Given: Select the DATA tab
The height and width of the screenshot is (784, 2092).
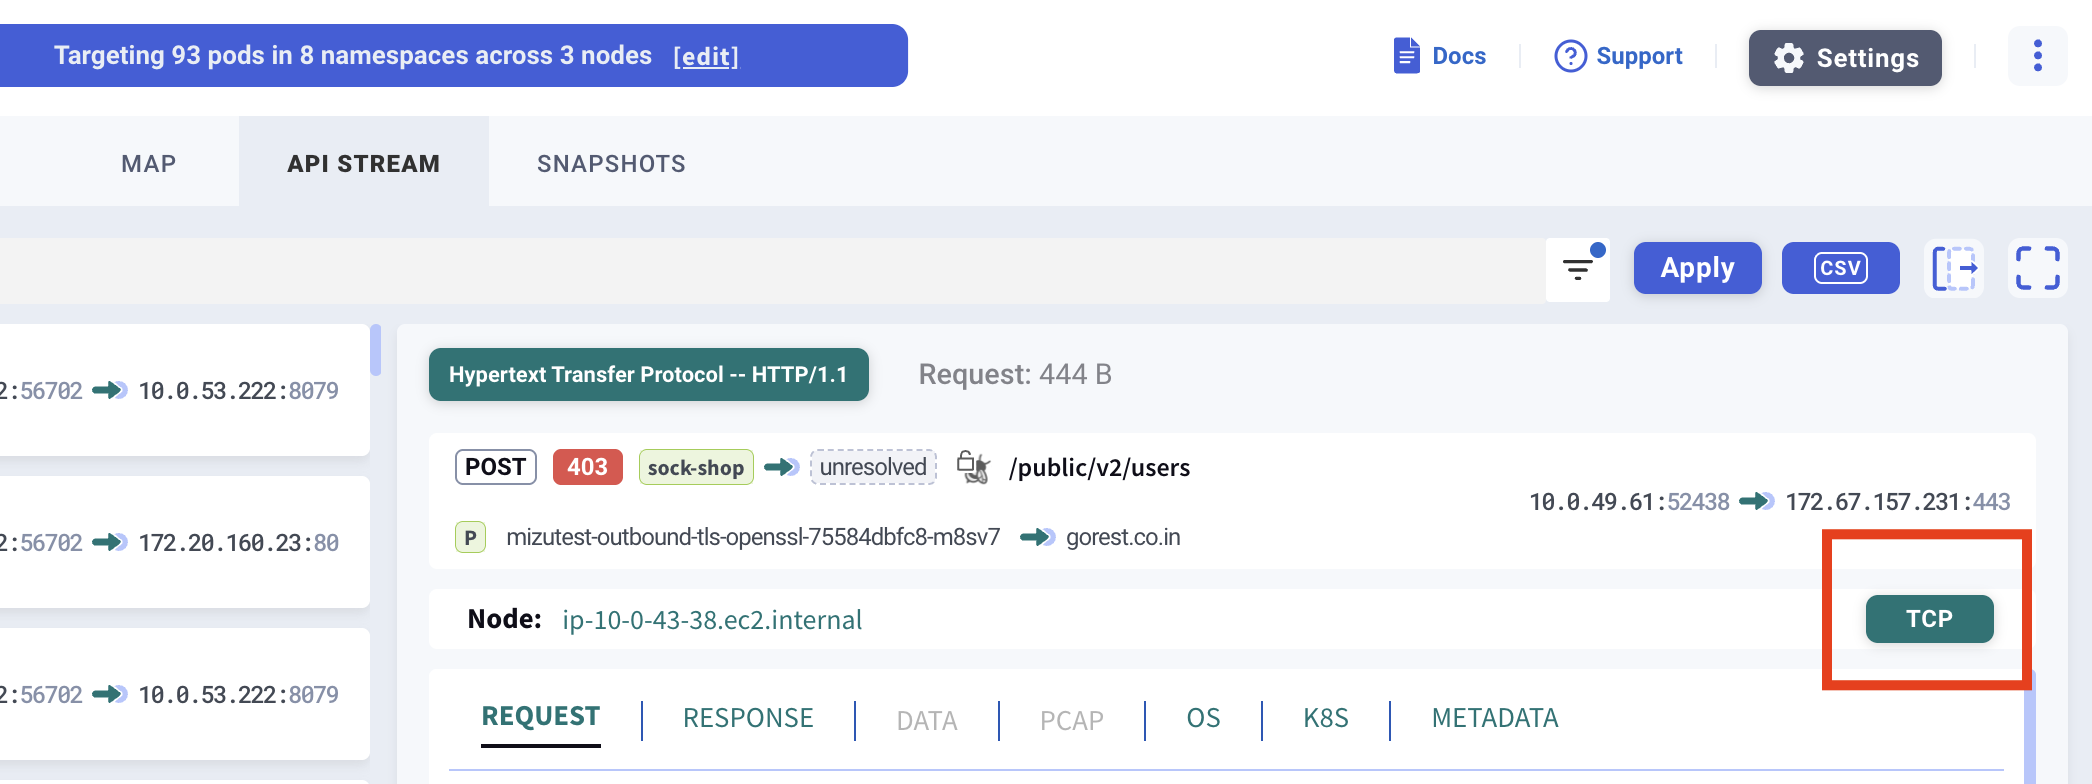Looking at the screenshot, I should [x=927, y=720].
